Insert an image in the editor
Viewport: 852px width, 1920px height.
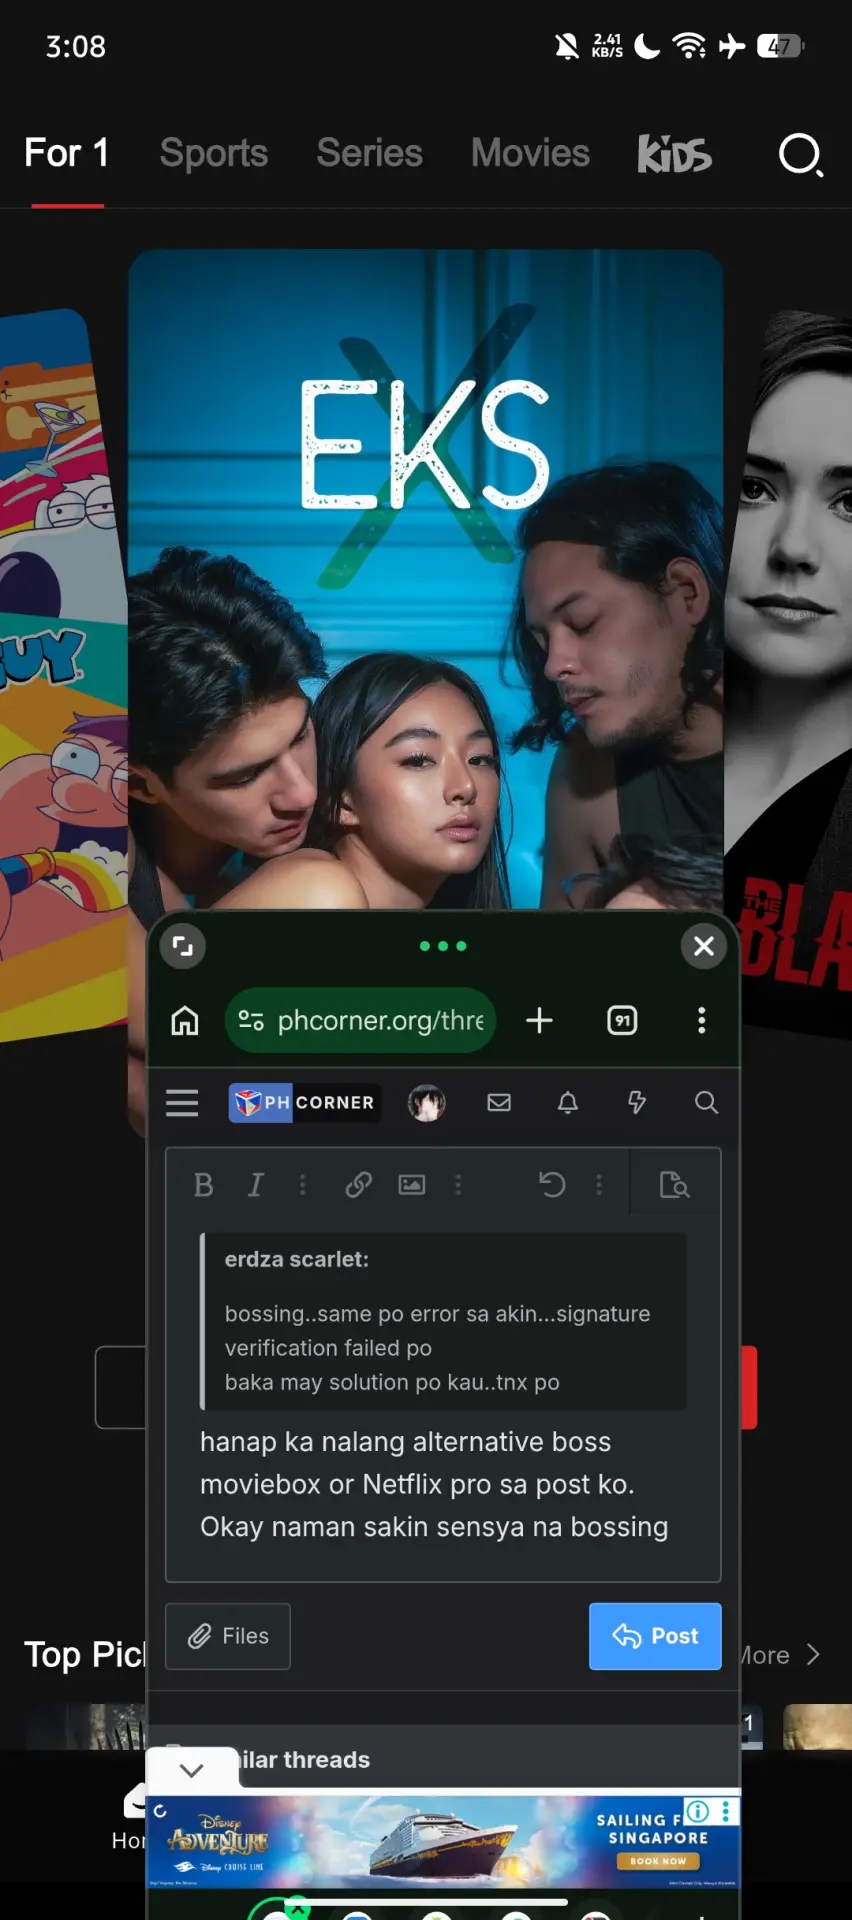[412, 1185]
